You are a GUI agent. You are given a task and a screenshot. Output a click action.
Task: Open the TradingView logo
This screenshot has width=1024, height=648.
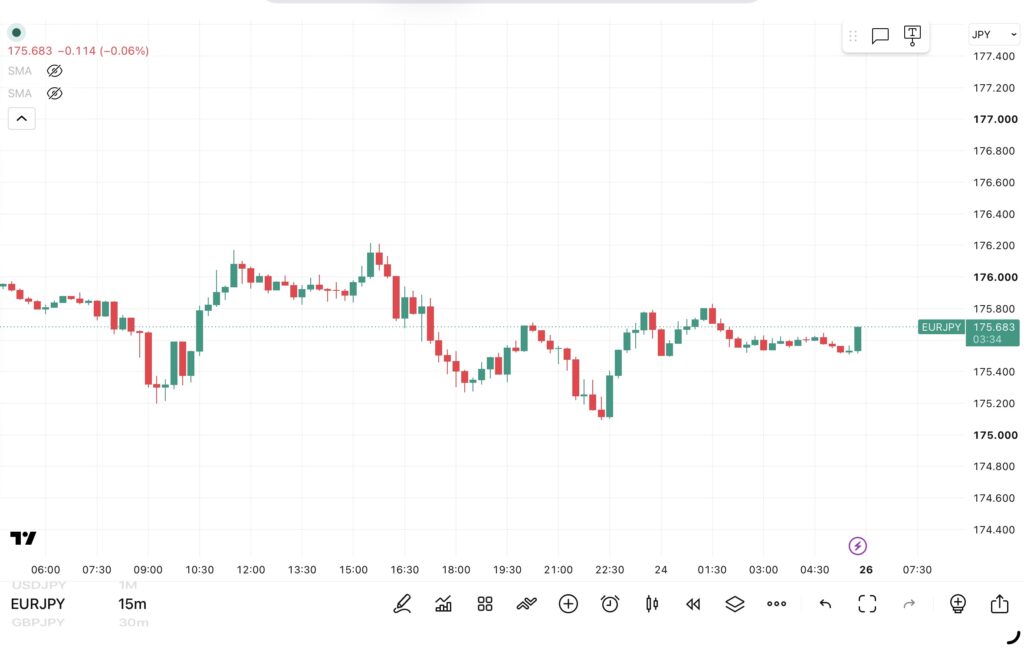pyautogui.click(x=24, y=538)
